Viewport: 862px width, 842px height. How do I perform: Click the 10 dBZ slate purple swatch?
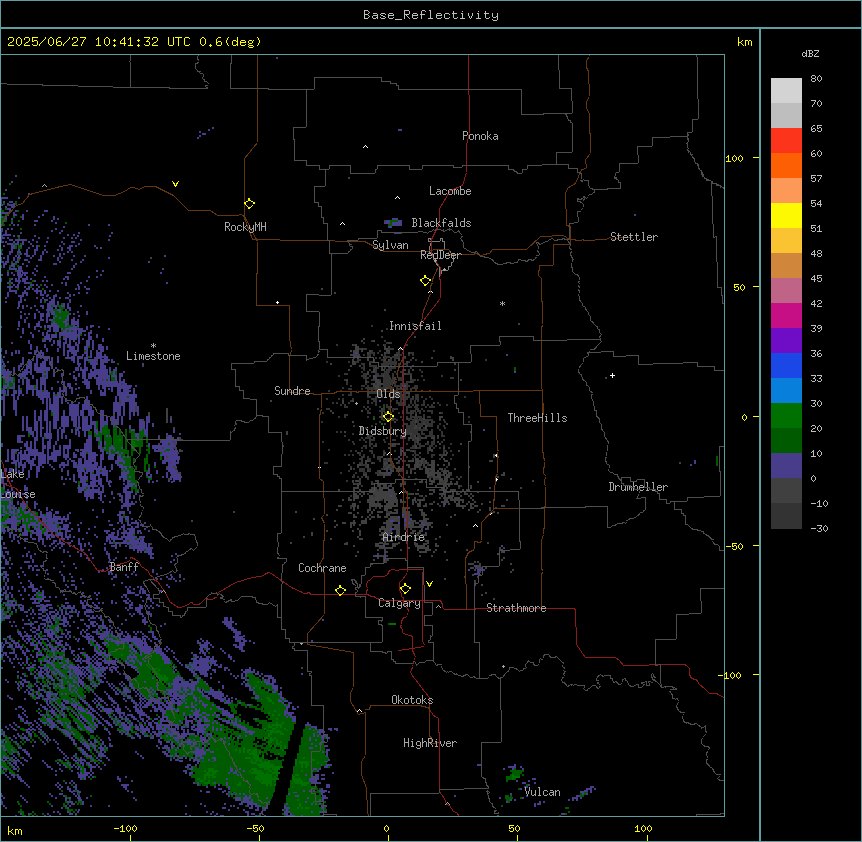pos(786,466)
